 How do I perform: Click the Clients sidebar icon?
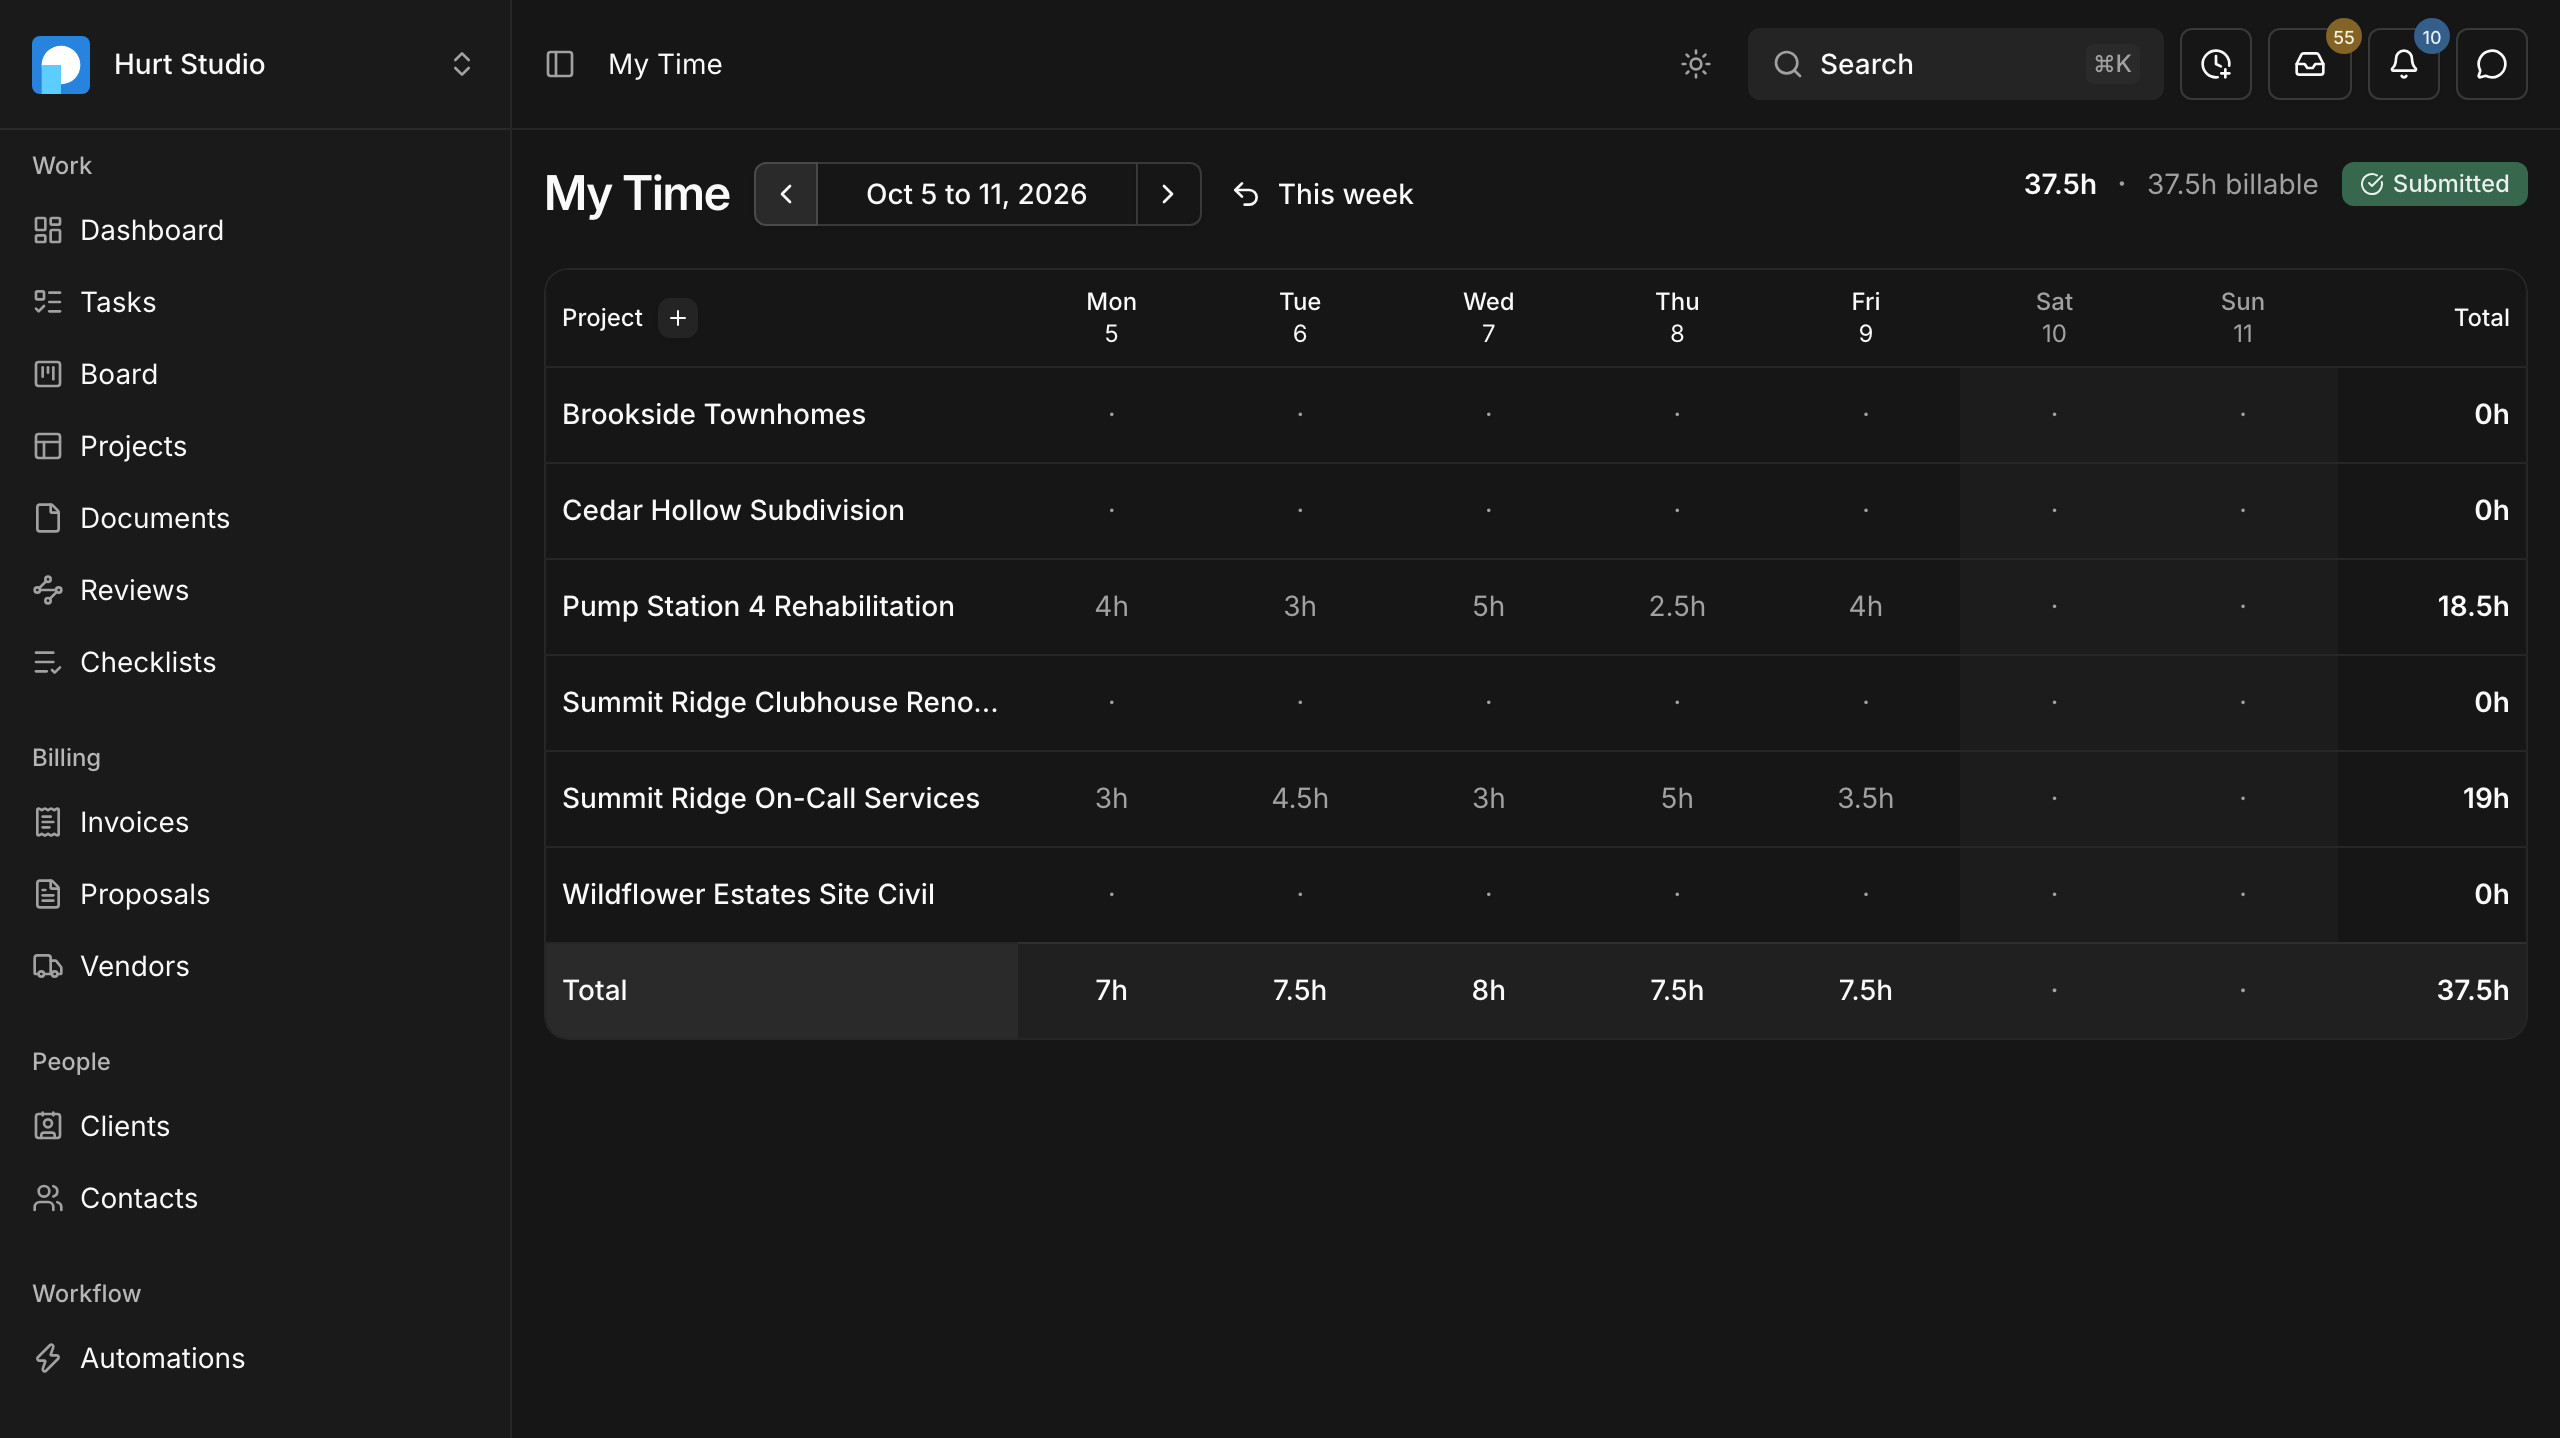click(x=48, y=1126)
